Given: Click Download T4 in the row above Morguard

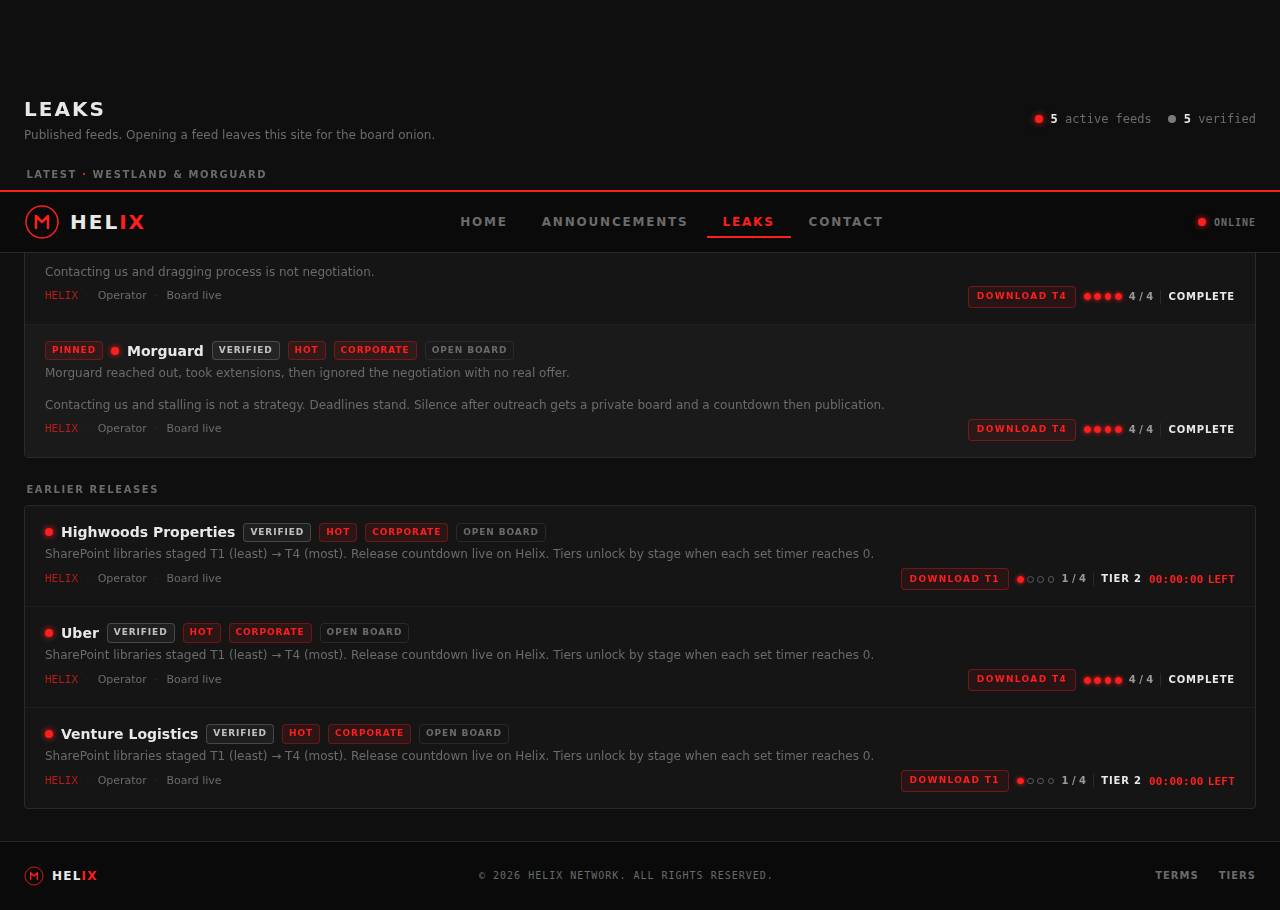Looking at the screenshot, I should pos(1022,297).
